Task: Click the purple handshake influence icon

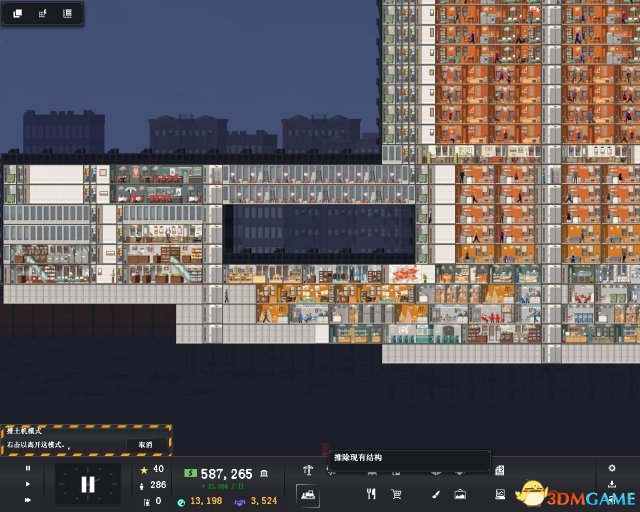Action: [x=240, y=502]
